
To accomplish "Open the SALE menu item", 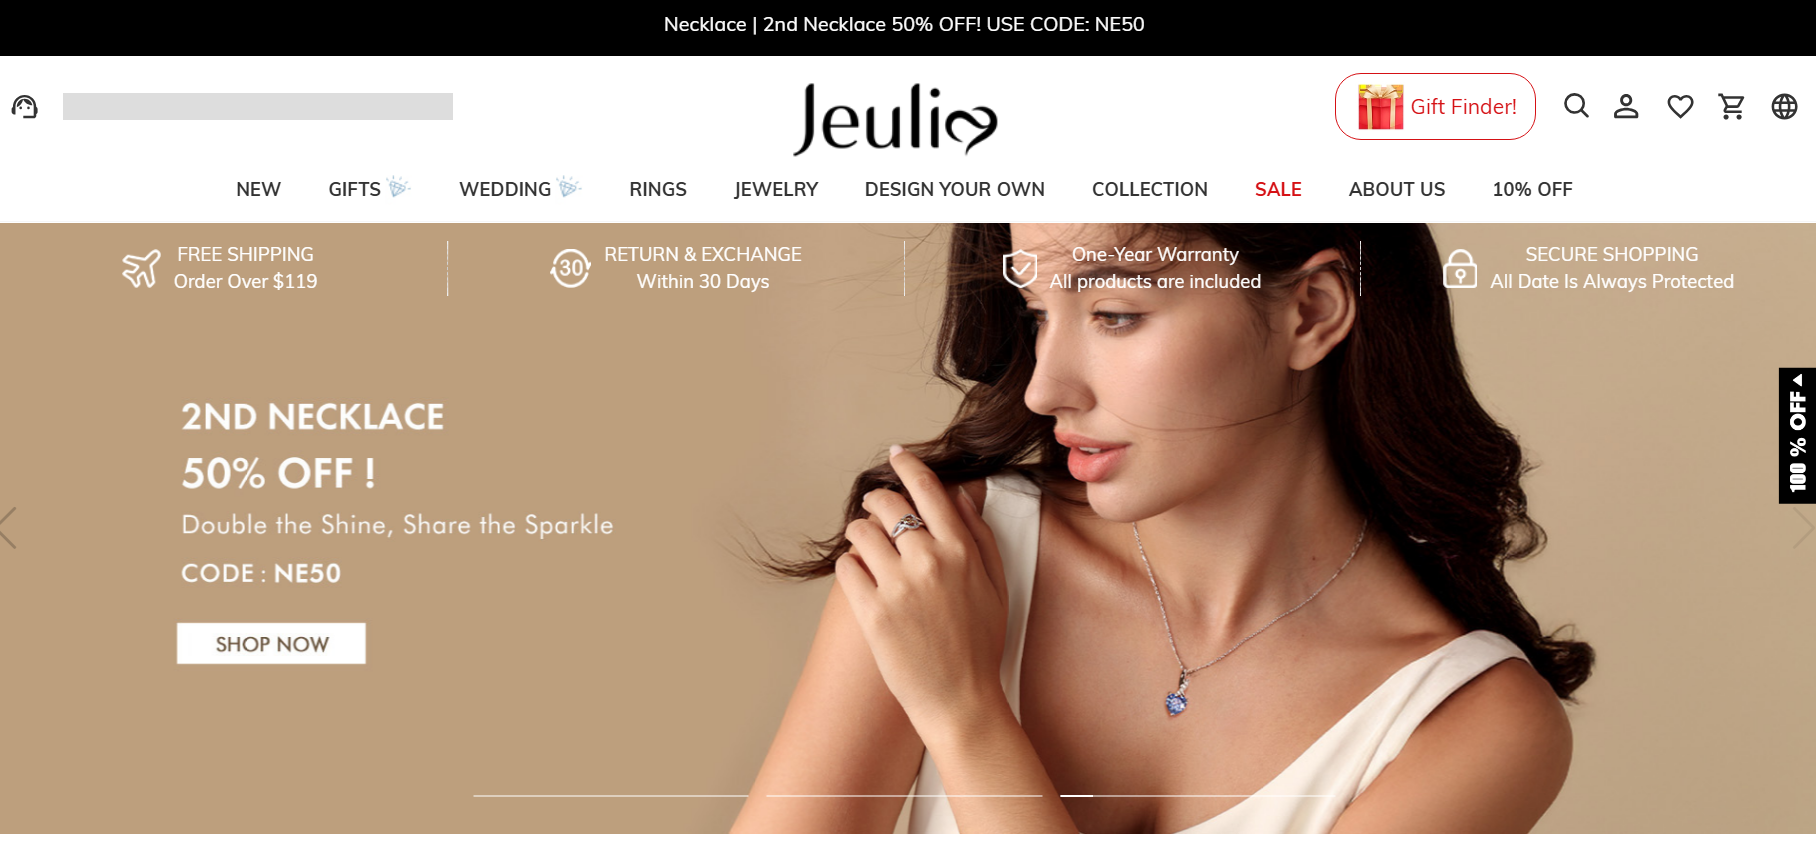I will pos(1278,189).
